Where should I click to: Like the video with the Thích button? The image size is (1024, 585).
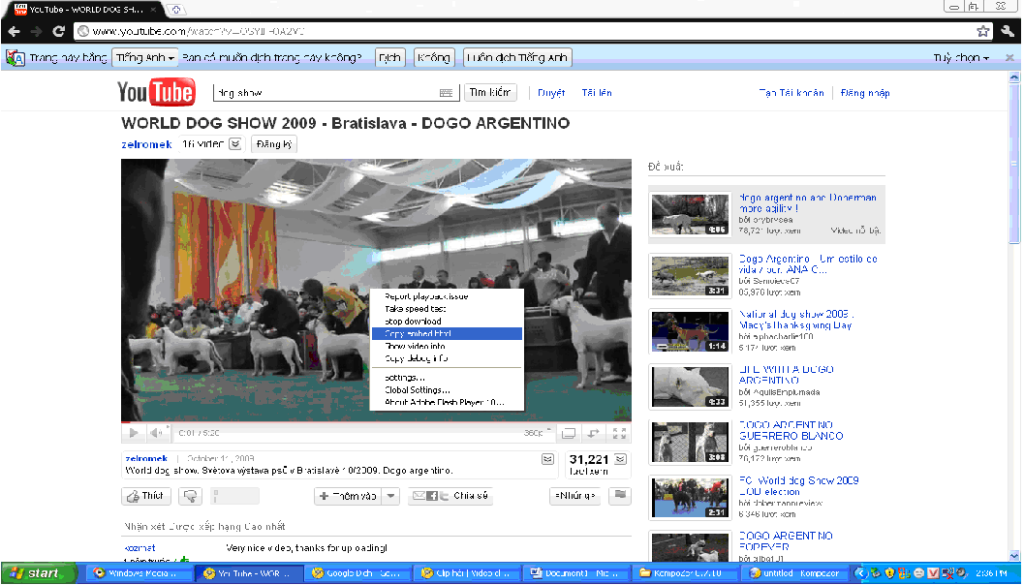[x=146, y=496]
